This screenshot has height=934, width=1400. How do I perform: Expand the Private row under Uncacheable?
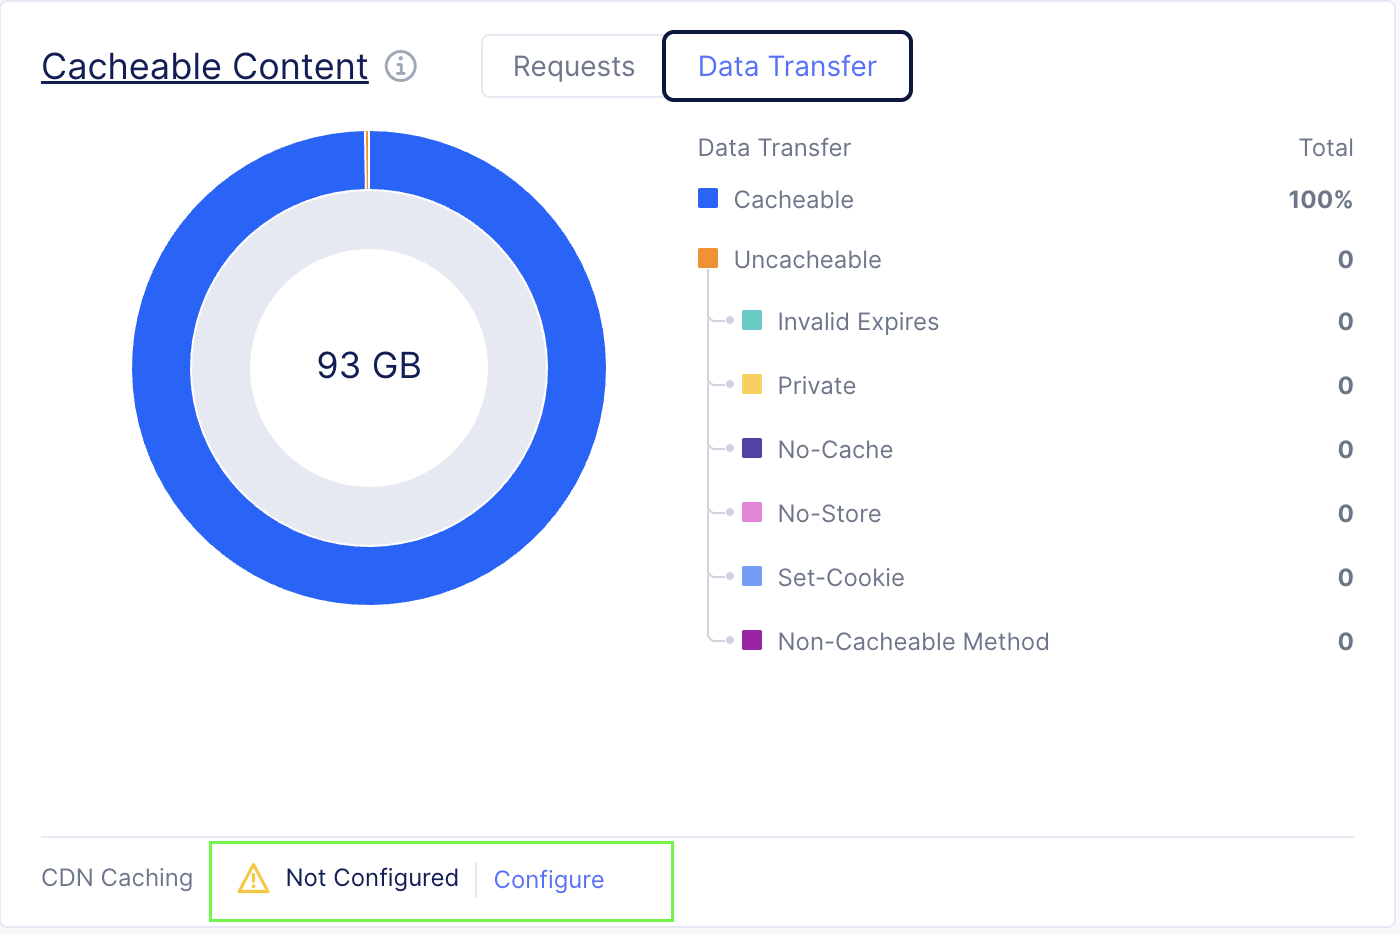816,385
